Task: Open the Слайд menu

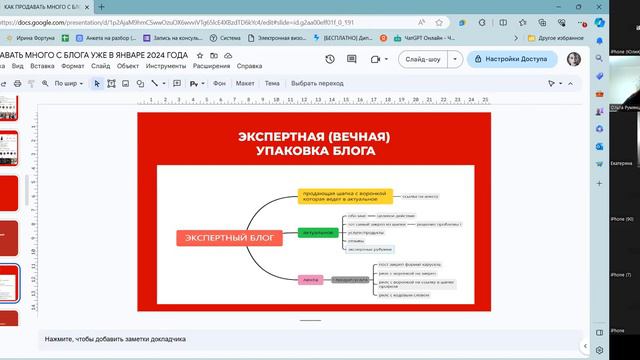Action: coord(100,66)
